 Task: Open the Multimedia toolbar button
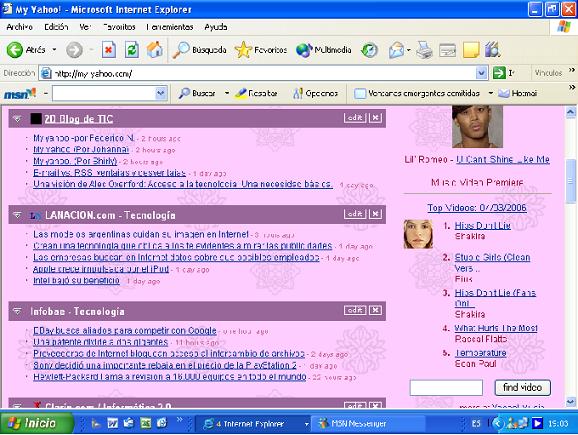coord(324,50)
